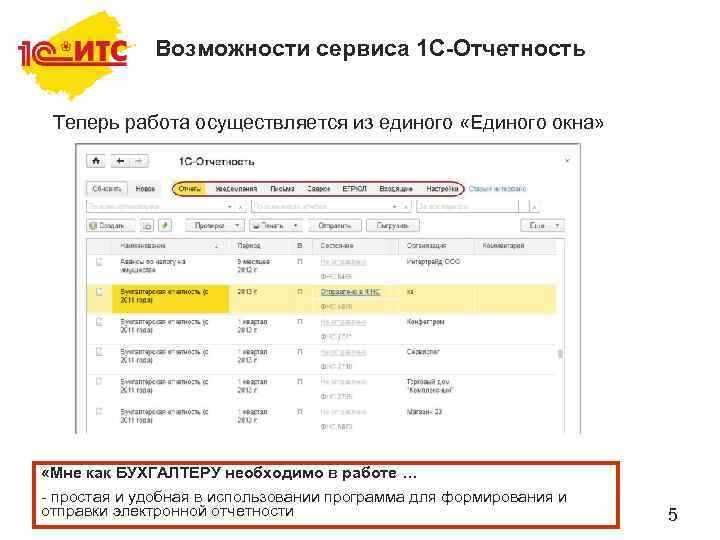Open the status link in the Сервислог row
The width and height of the screenshot is (720, 540).
pos(343,352)
